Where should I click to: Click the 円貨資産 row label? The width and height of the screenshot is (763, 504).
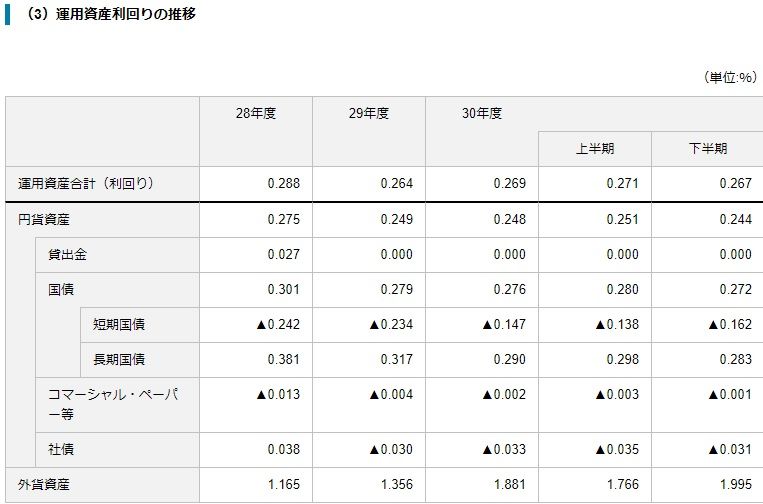[44, 219]
